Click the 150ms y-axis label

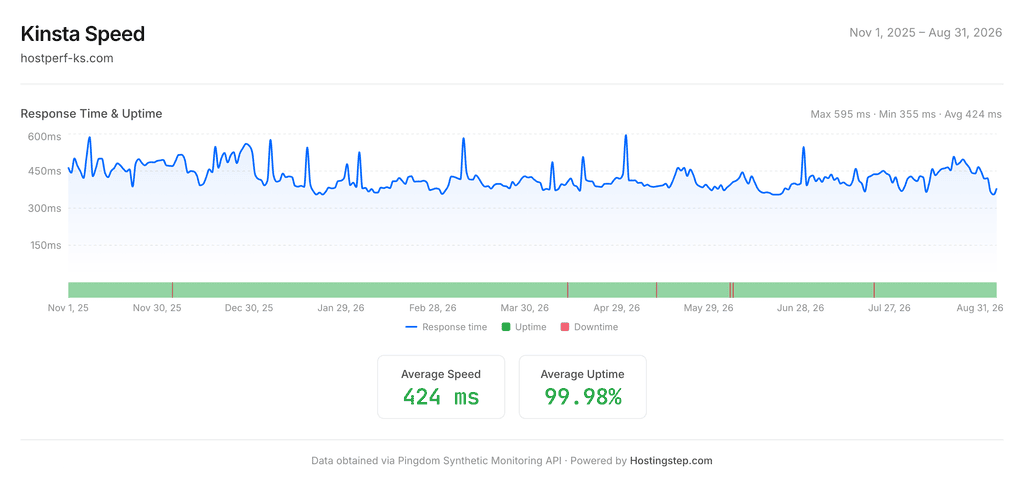pos(44,246)
